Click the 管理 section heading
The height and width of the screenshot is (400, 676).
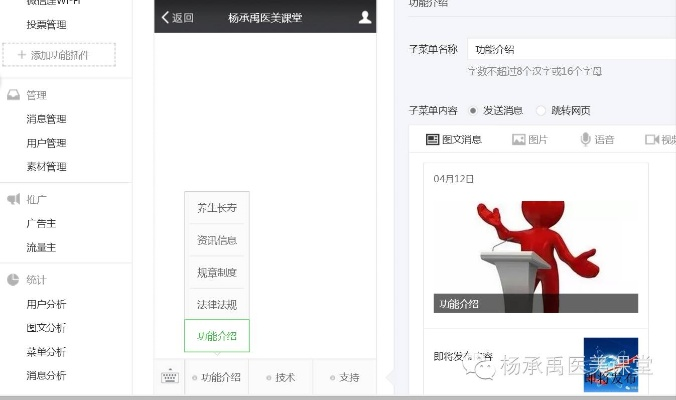pos(36,95)
